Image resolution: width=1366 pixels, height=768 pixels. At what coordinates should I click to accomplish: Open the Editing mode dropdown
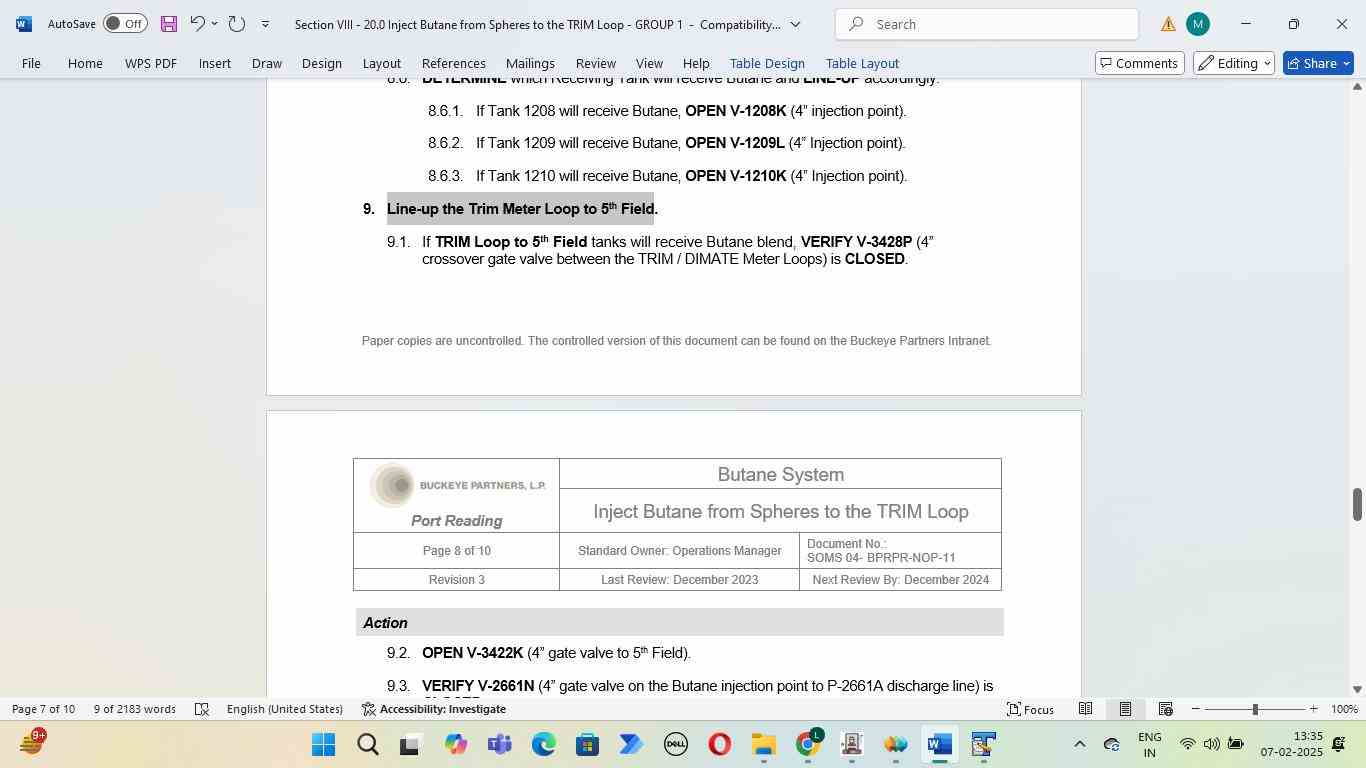(1234, 63)
